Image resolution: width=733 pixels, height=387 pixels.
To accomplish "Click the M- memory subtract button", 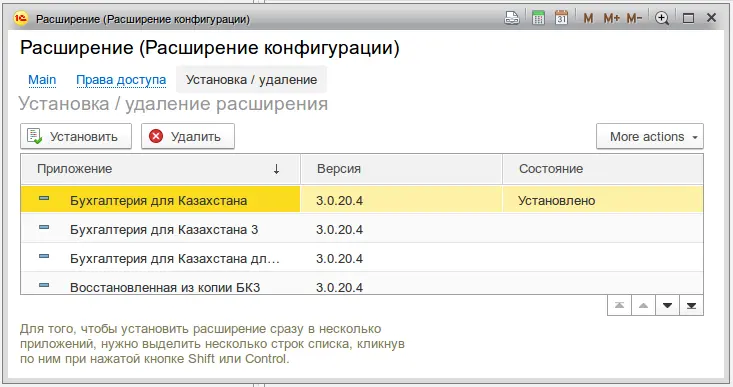I will 634,18.
